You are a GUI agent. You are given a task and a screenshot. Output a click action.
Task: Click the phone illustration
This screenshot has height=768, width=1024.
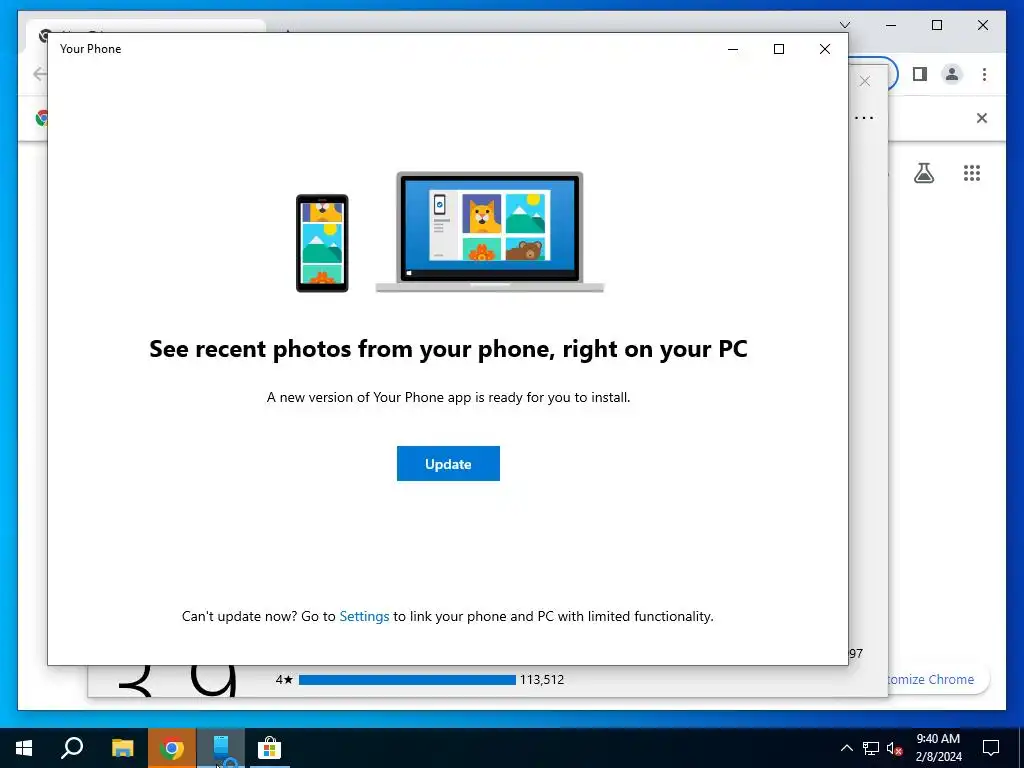click(x=322, y=243)
